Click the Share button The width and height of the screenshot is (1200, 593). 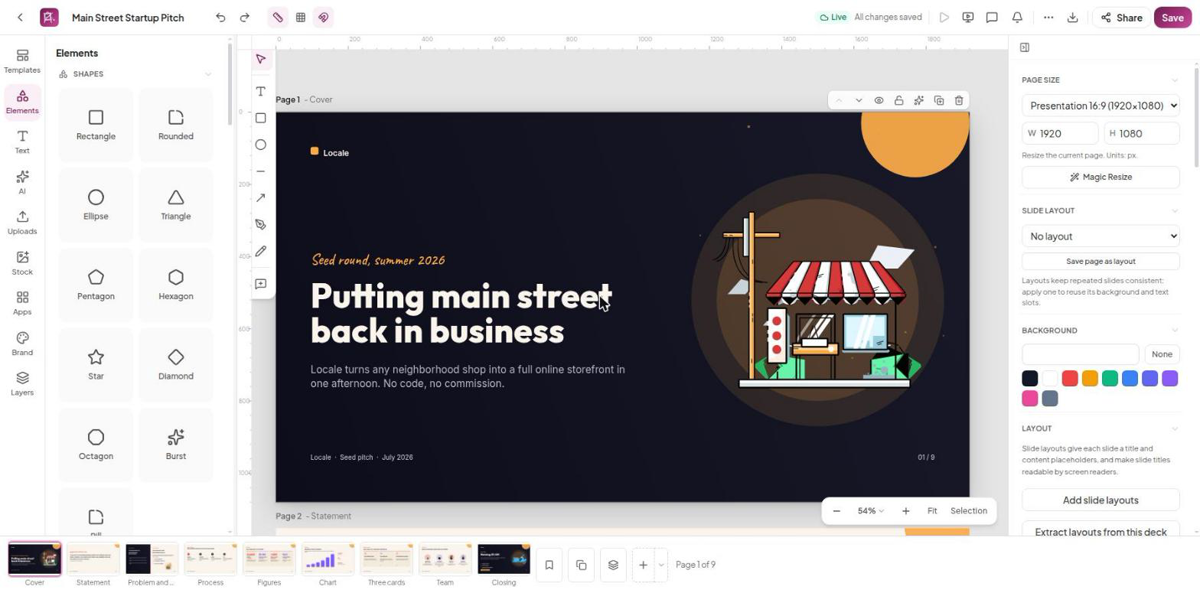1121,17
